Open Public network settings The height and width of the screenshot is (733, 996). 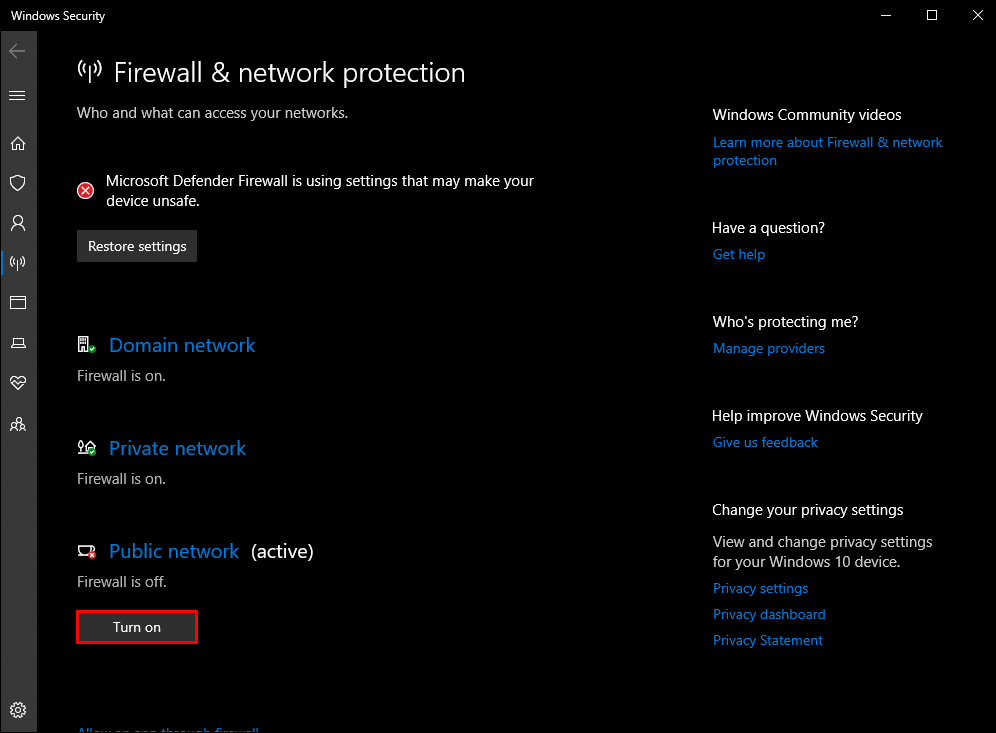[x=174, y=551]
